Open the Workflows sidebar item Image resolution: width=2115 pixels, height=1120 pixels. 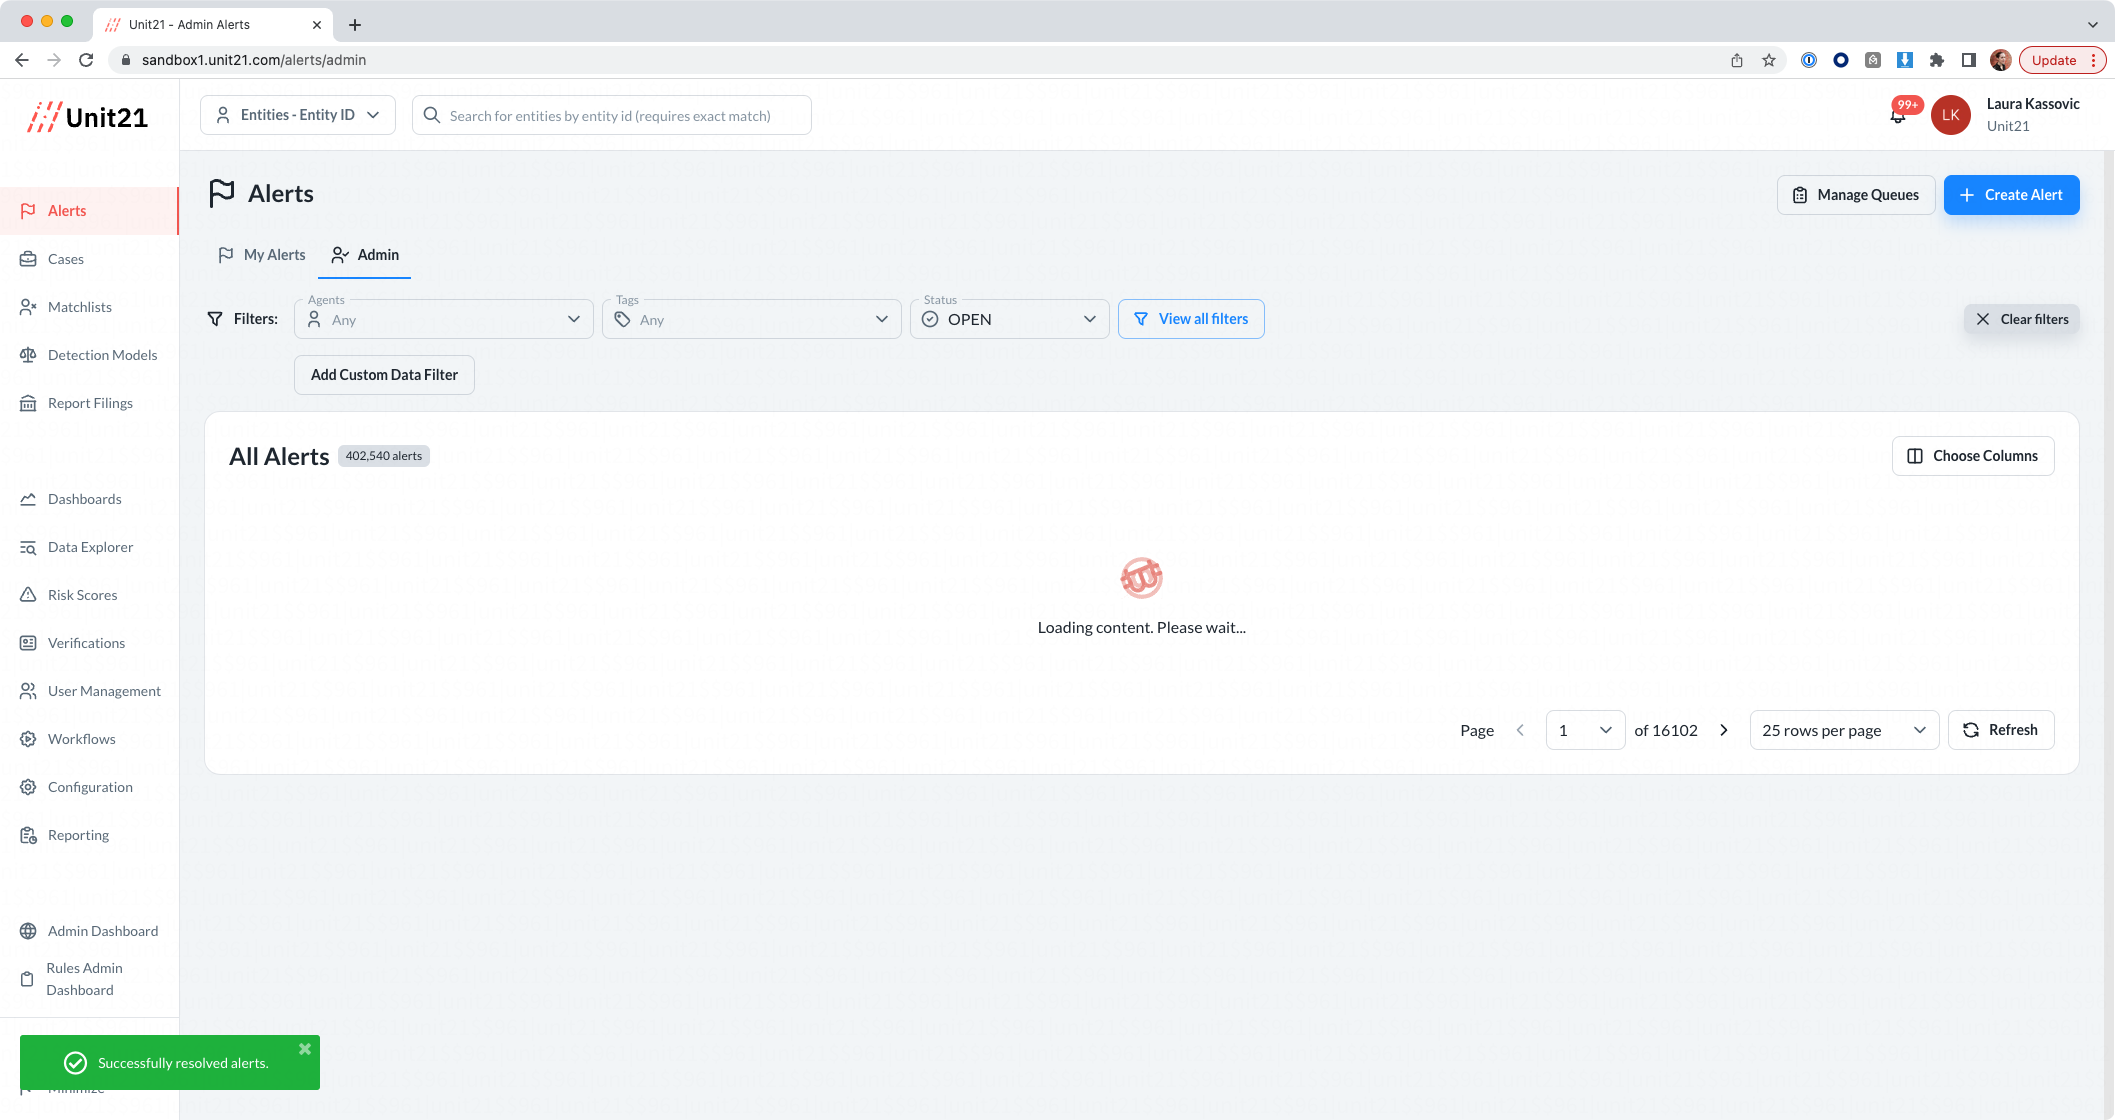coord(81,739)
